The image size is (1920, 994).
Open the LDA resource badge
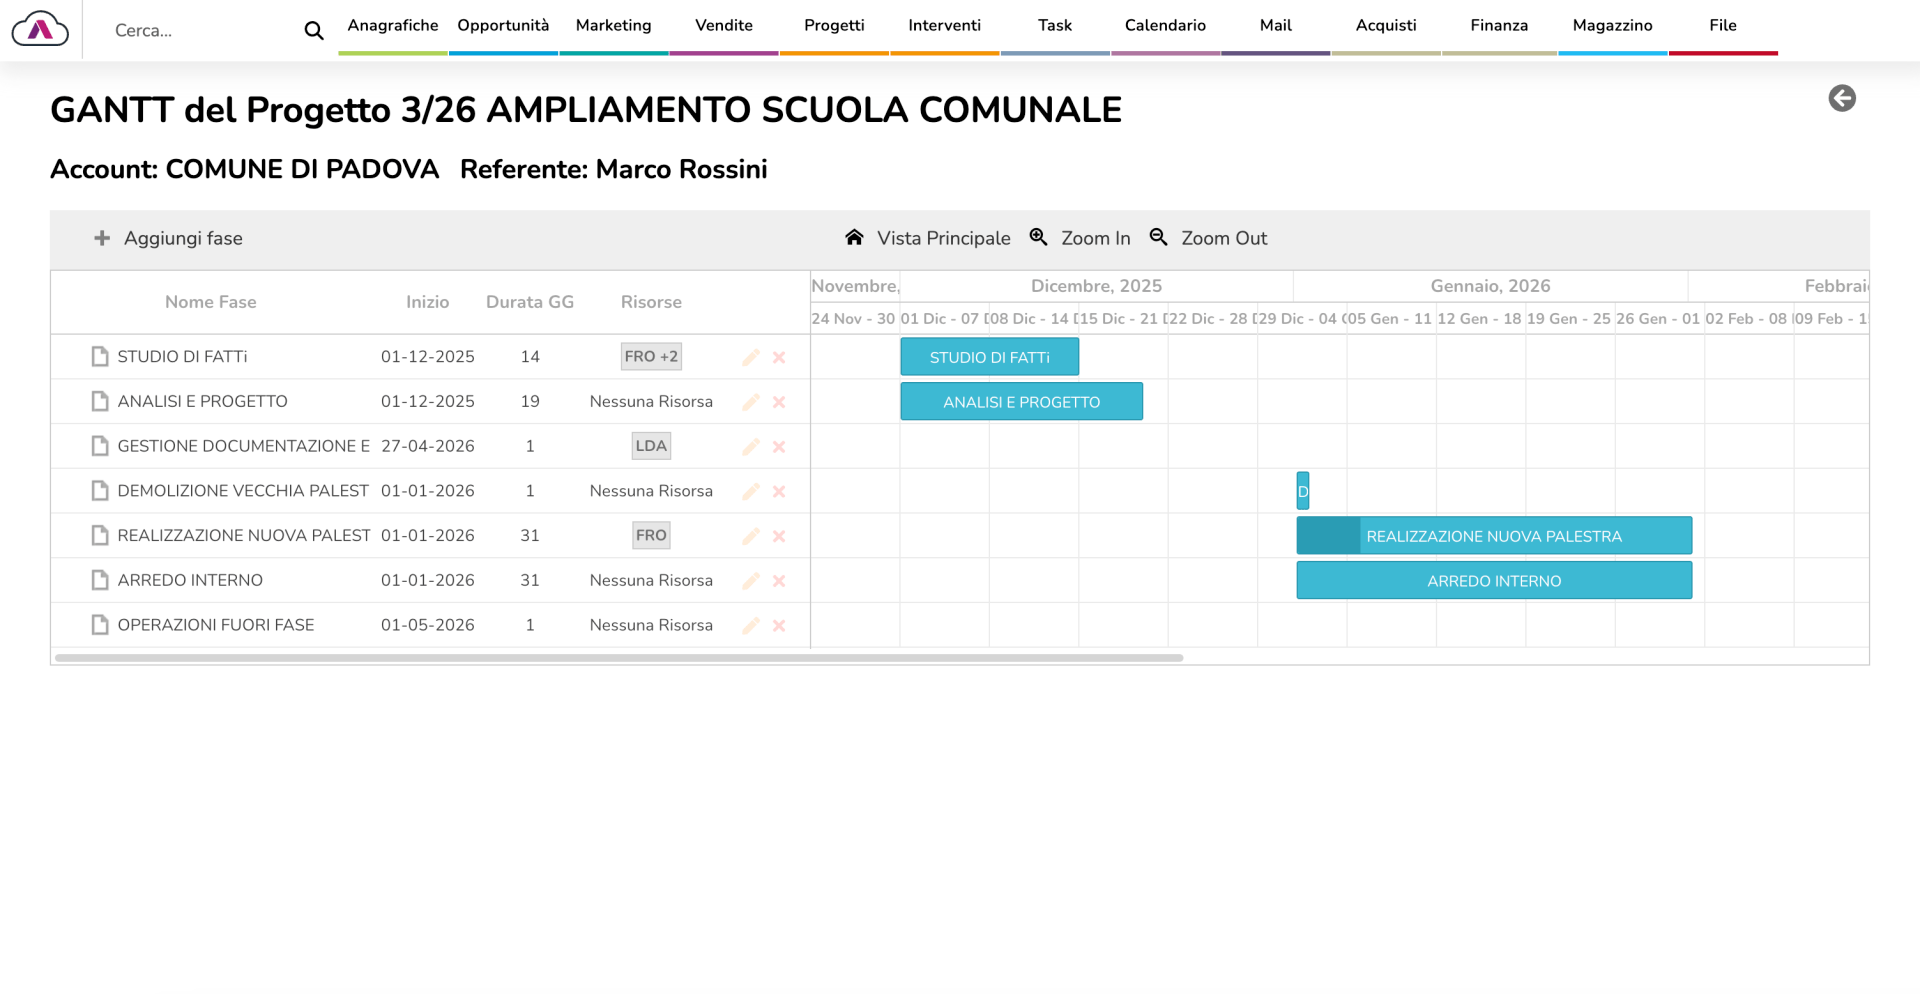[651, 446]
